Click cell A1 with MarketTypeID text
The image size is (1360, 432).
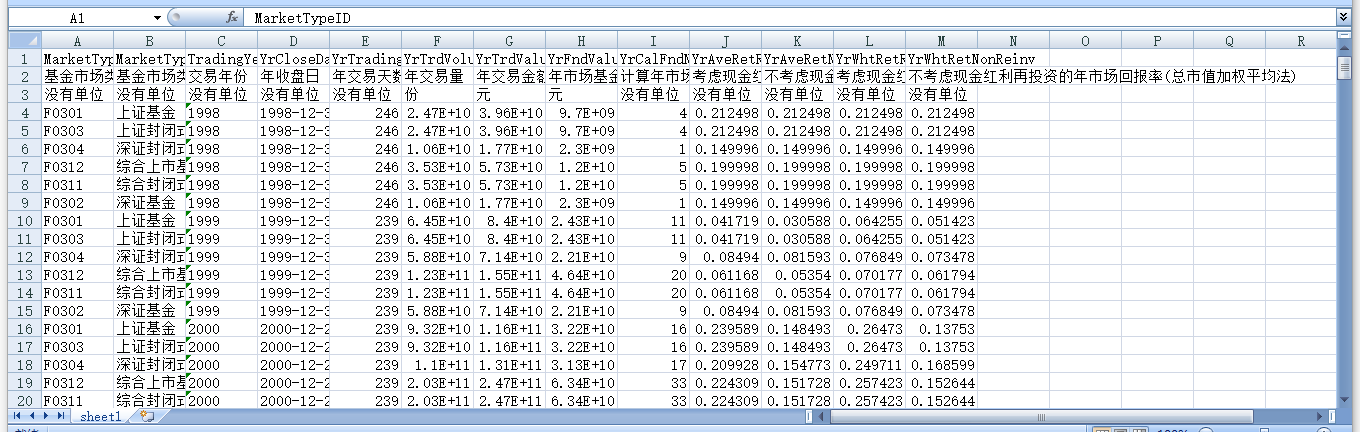(77, 59)
